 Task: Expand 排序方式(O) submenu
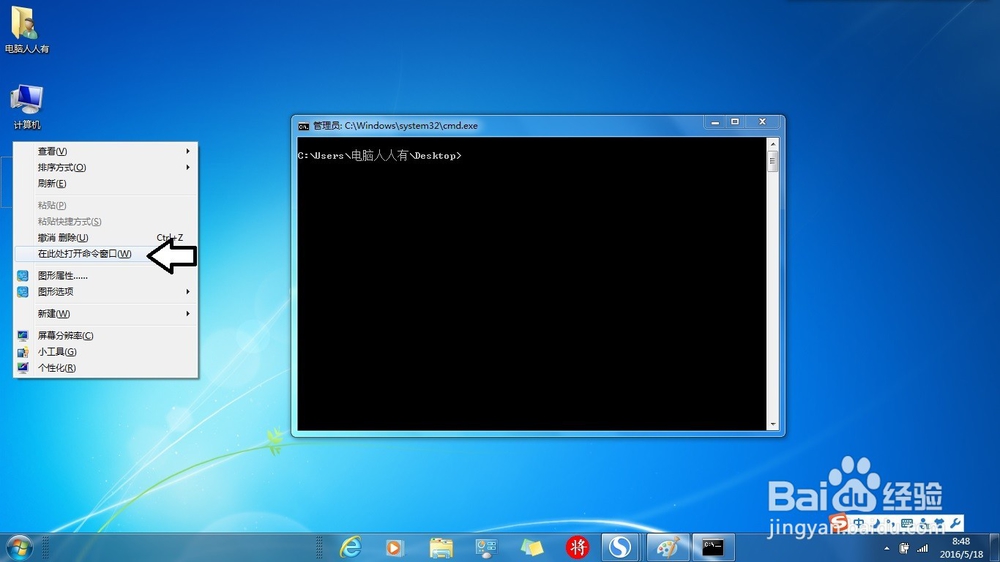coord(106,167)
